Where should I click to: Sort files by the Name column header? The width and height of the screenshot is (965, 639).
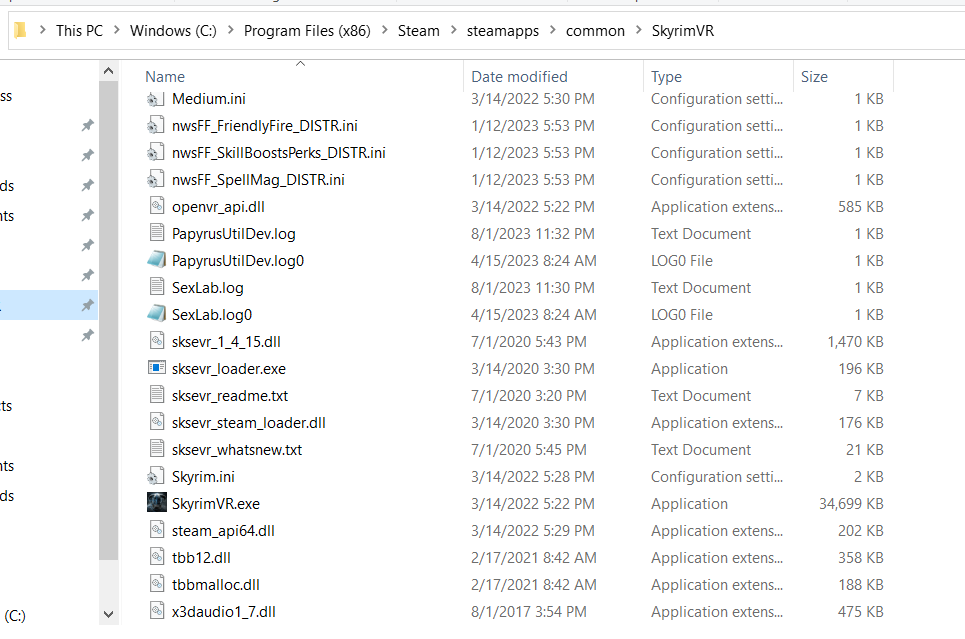pos(165,77)
